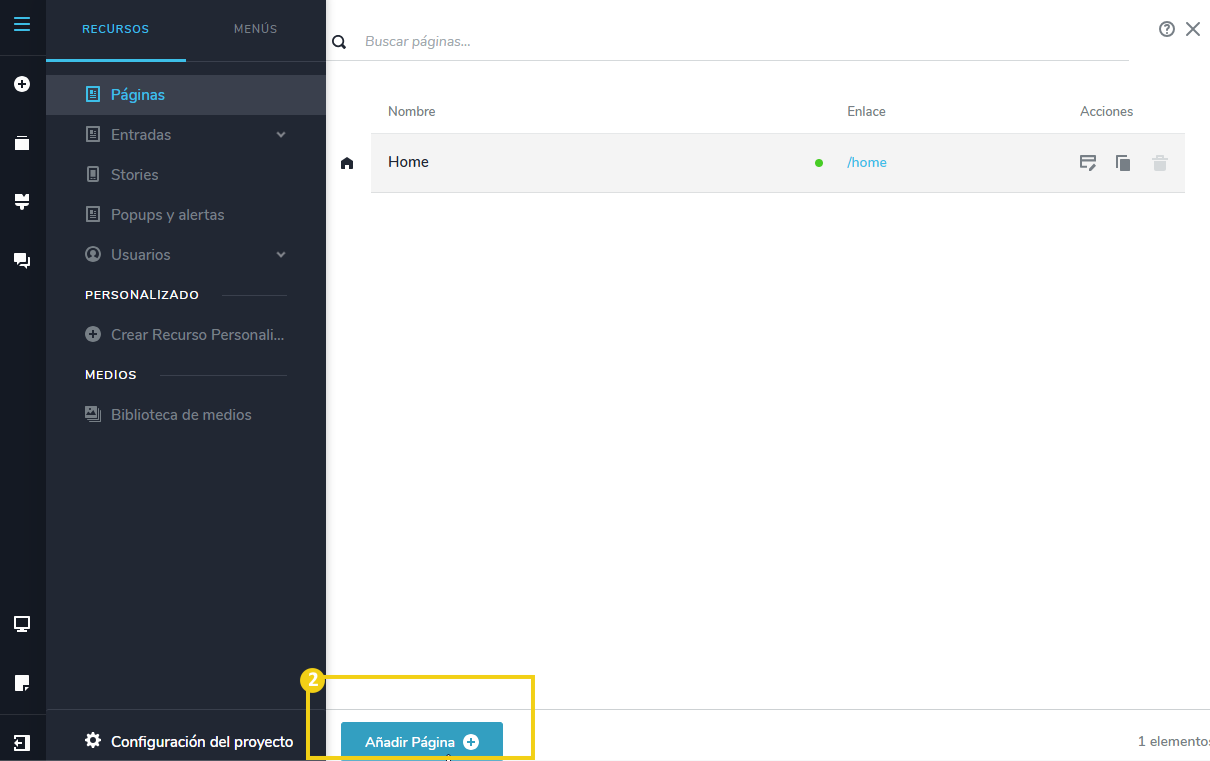
Task: Open the comments chat icon in left rail
Action: (22, 261)
